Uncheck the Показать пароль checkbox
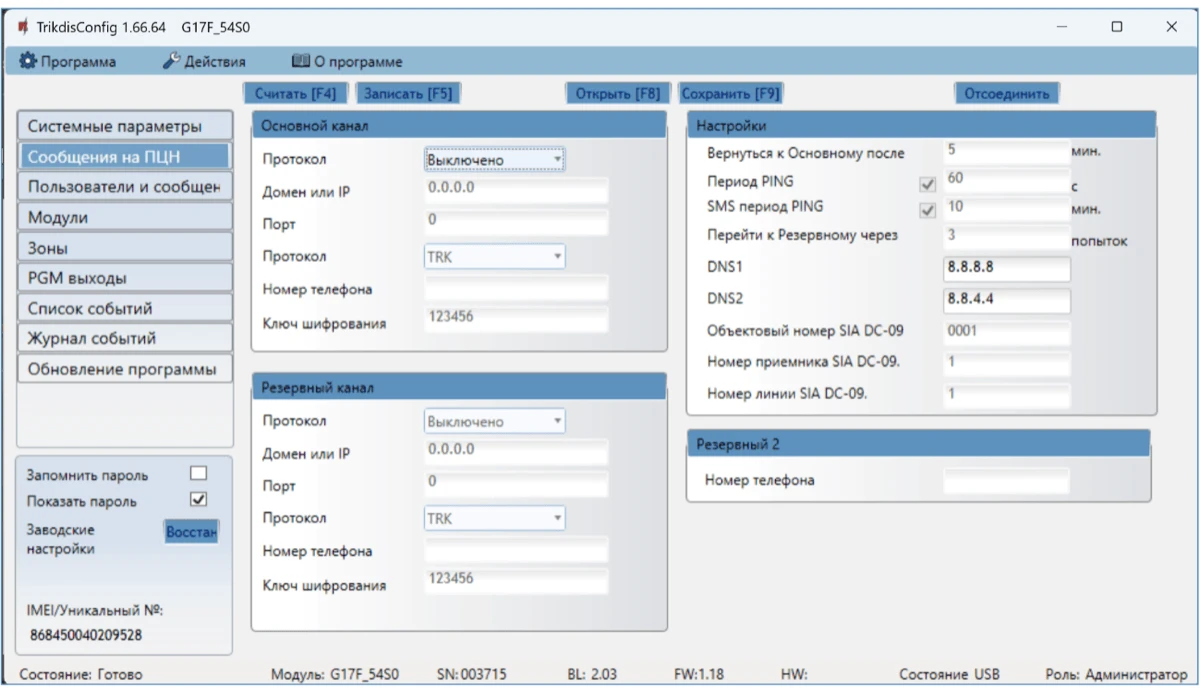 pyautogui.click(x=198, y=500)
